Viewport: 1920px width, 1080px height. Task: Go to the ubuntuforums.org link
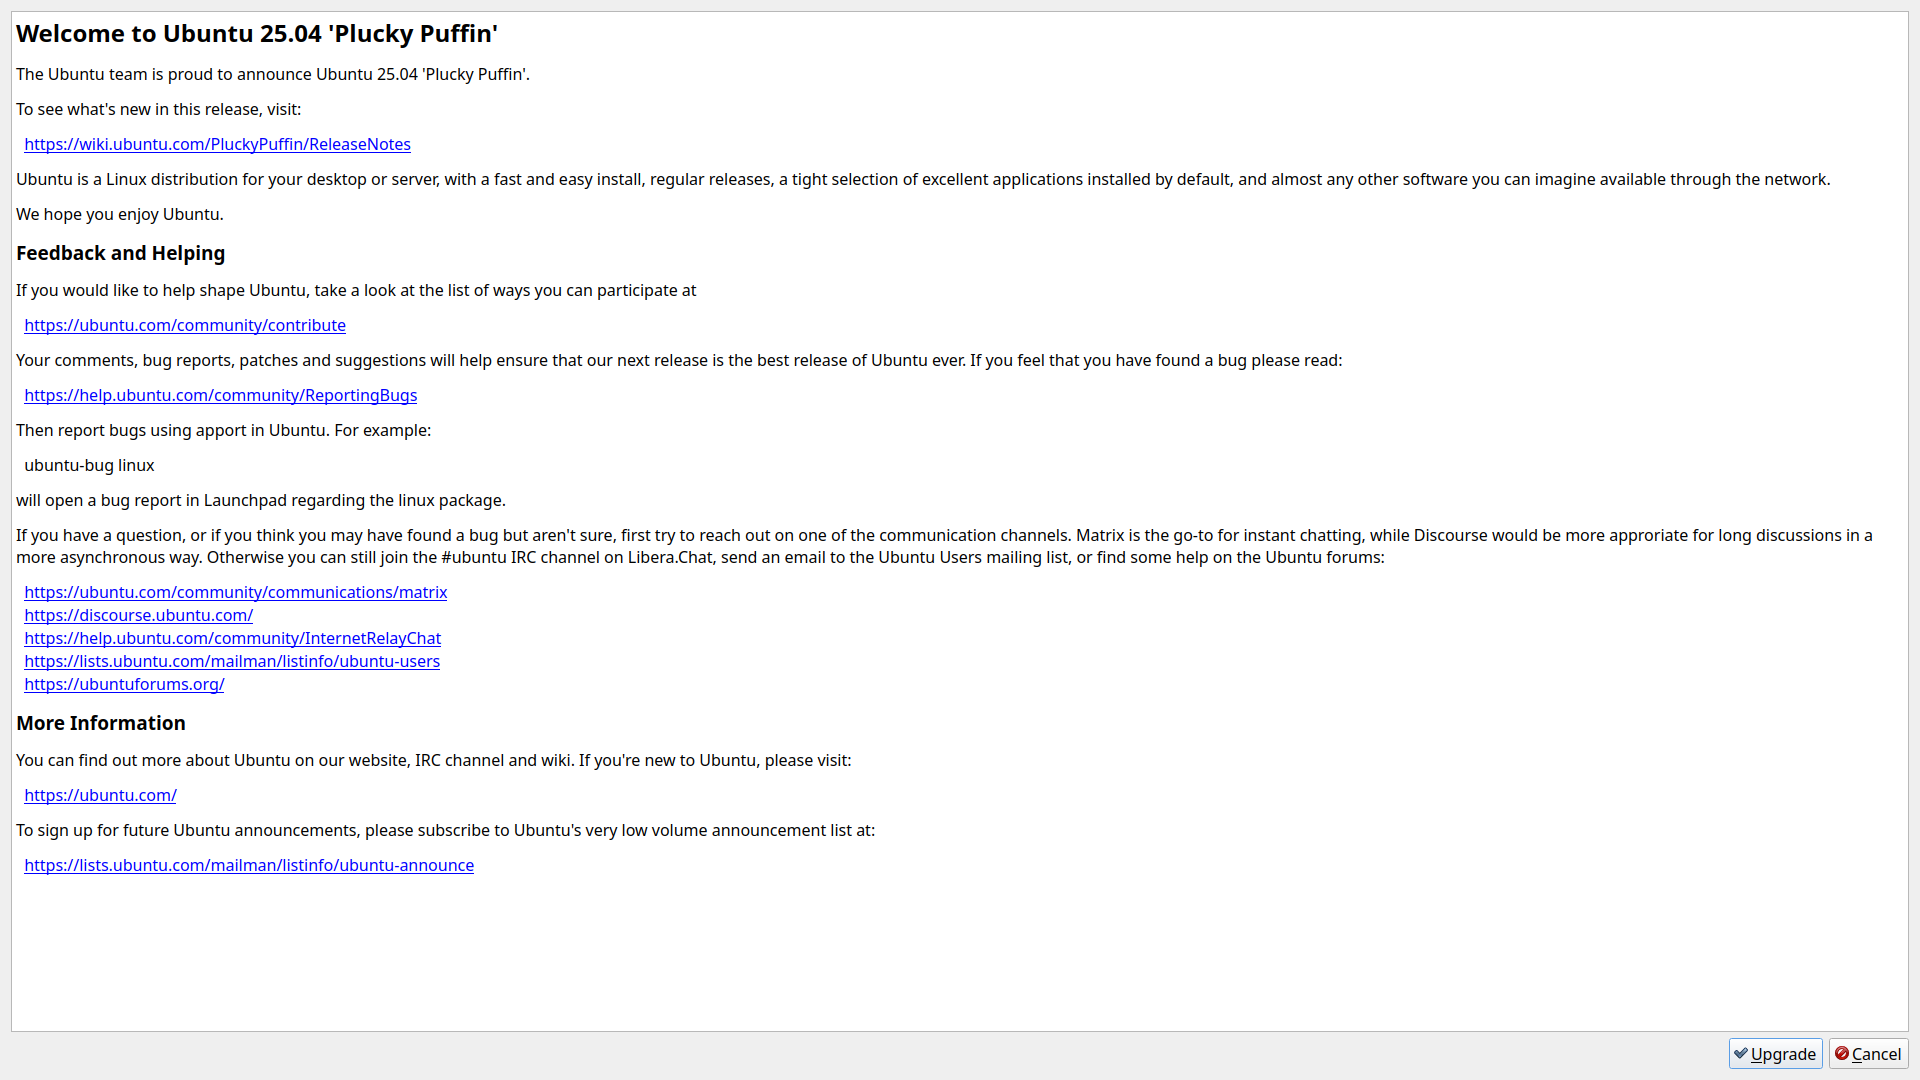coord(124,684)
